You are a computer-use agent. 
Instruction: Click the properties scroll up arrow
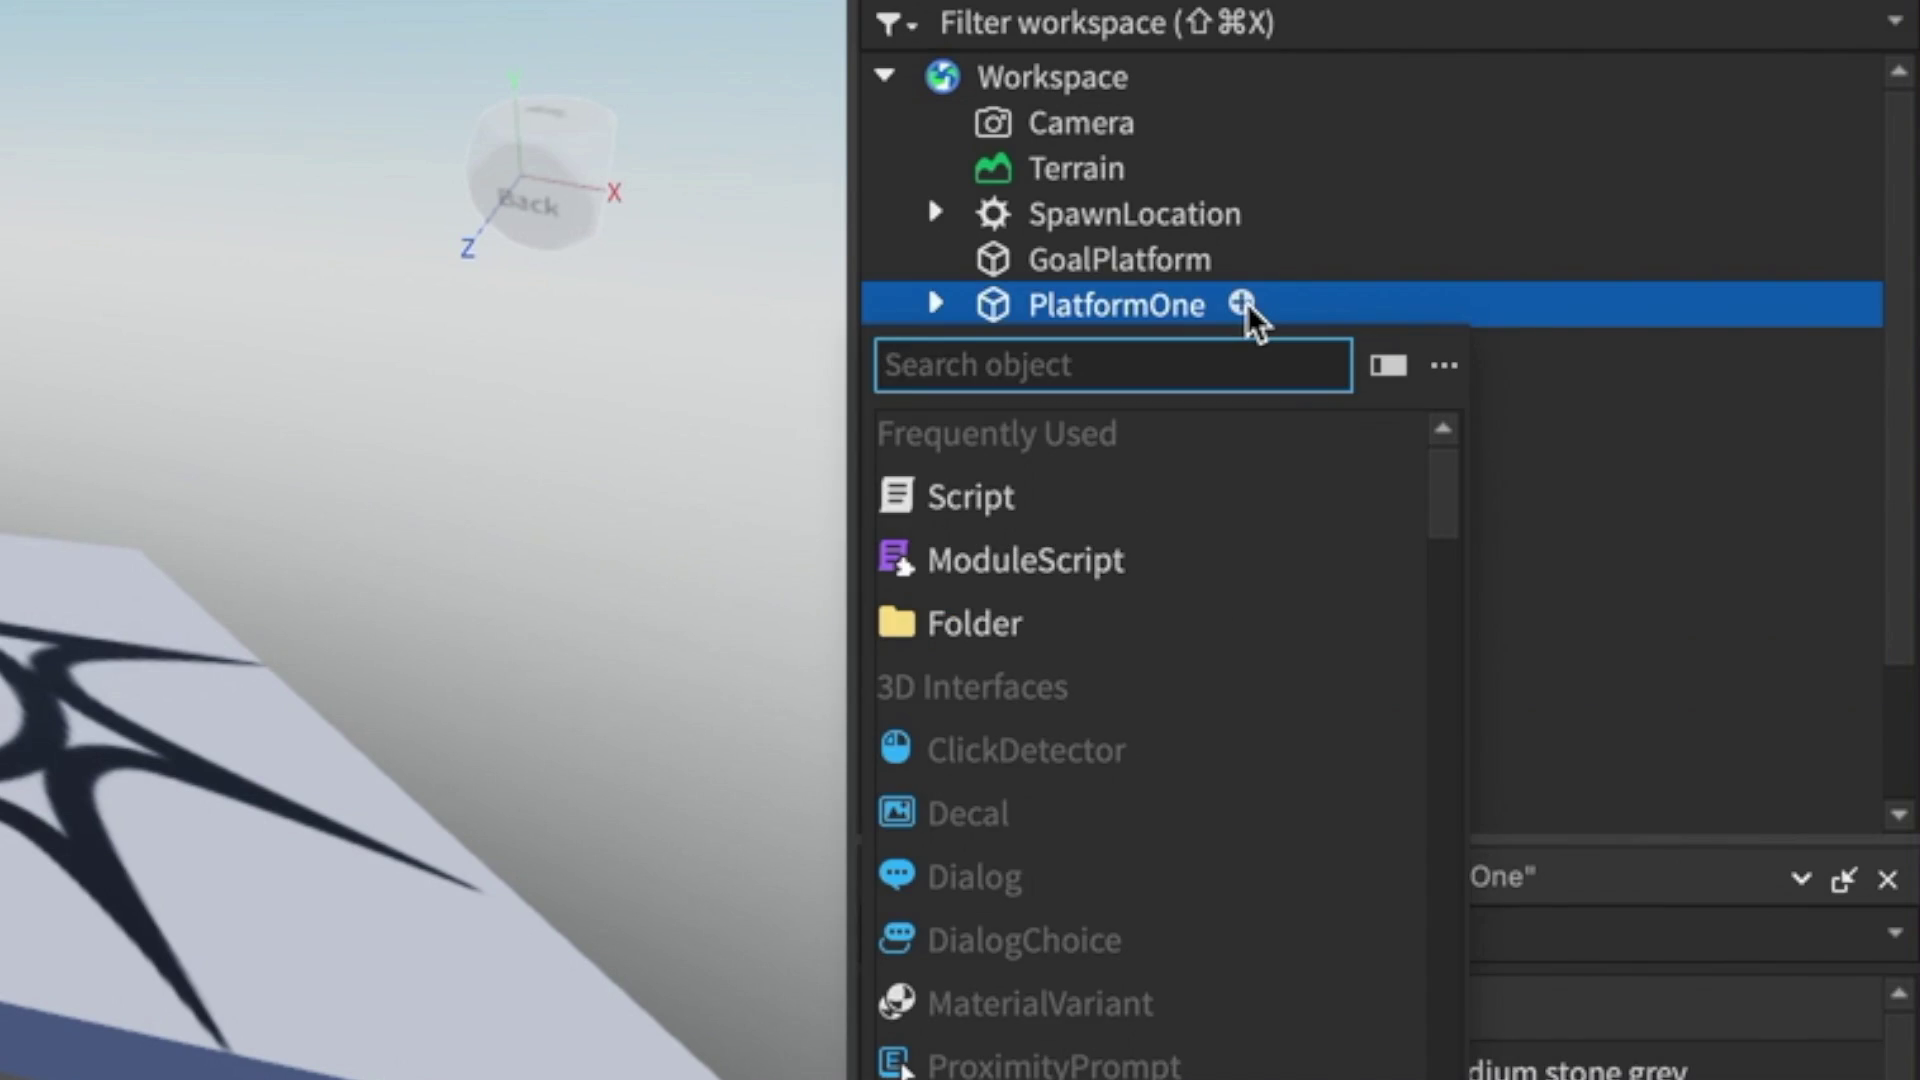click(x=1898, y=993)
